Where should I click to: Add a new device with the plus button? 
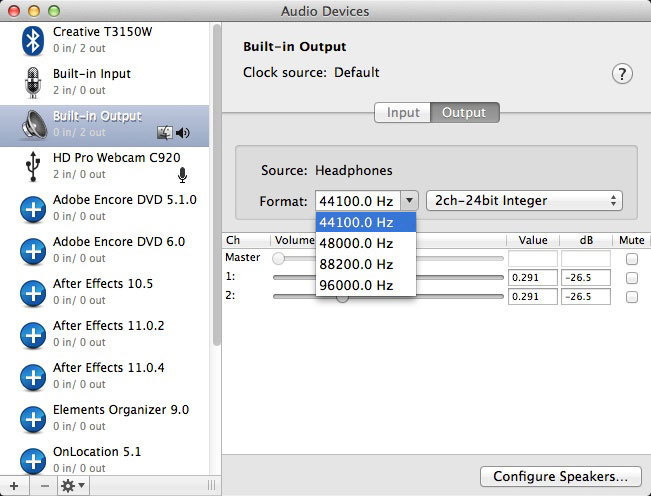pyautogui.click(x=14, y=486)
